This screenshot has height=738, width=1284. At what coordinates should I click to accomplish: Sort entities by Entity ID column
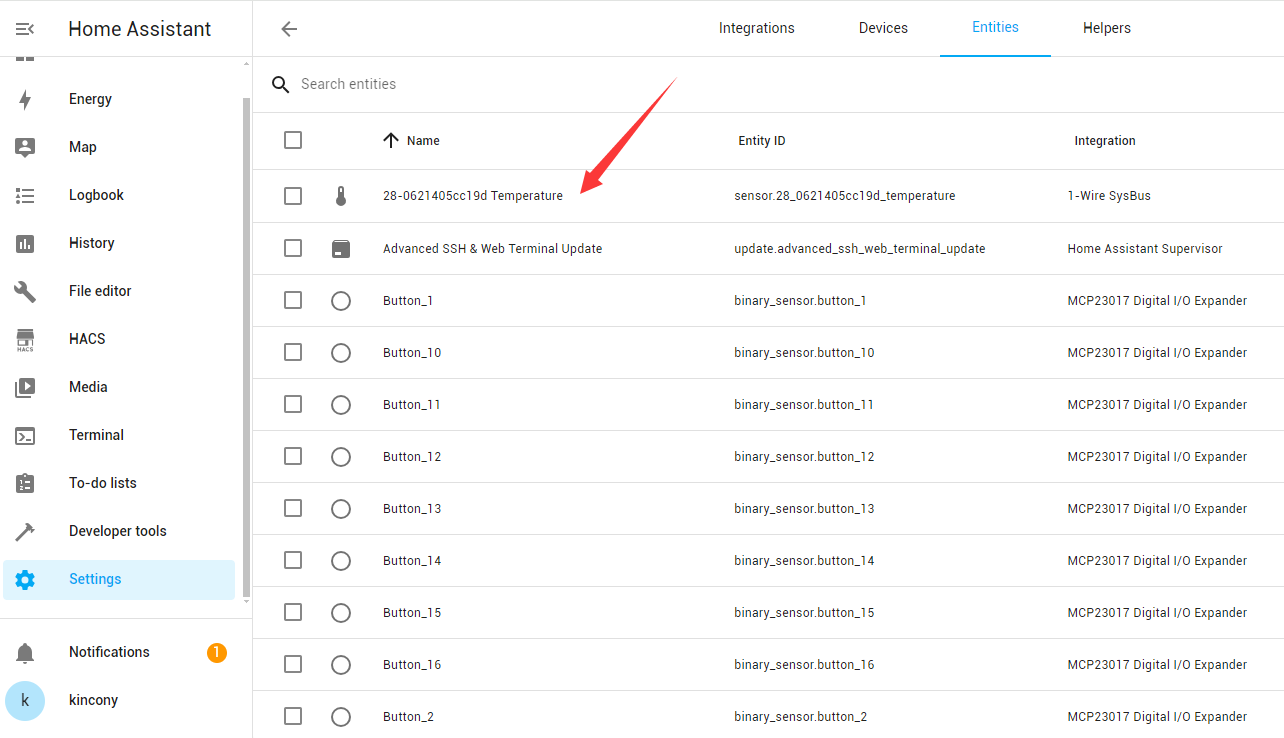(x=761, y=141)
